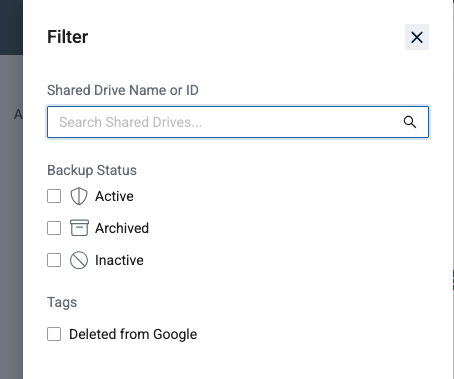Image resolution: width=454 pixels, height=379 pixels.
Task: Enable the Deleted from Google tag checkbox
Action: 54,334
